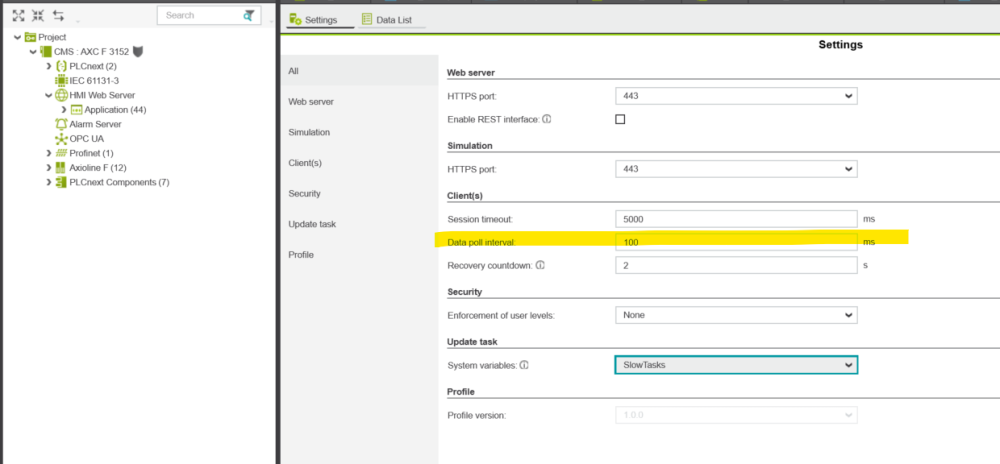Select the Settings tab

pyautogui.click(x=314, y=20)
